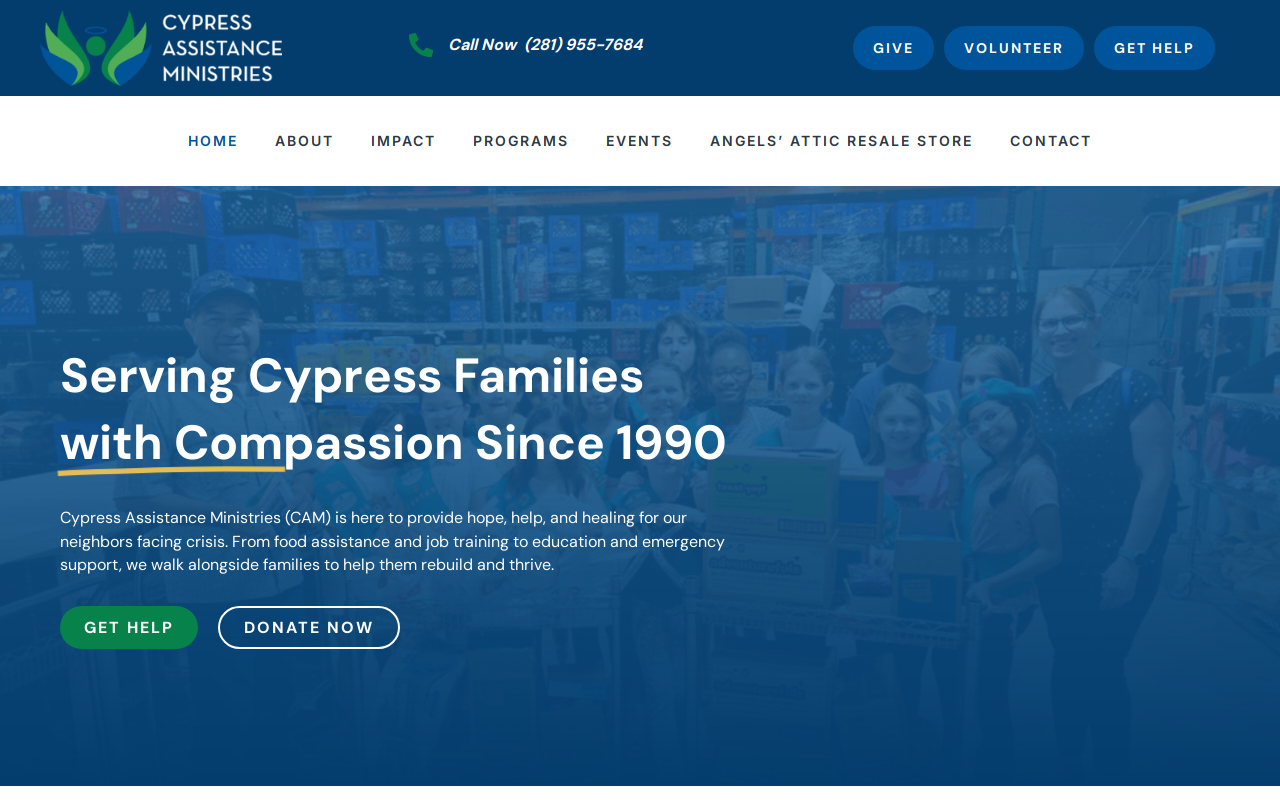Viewport: 1280px width, 800px height.
Task: Click the green GET HELP hero button
Action: coord(129,628)
